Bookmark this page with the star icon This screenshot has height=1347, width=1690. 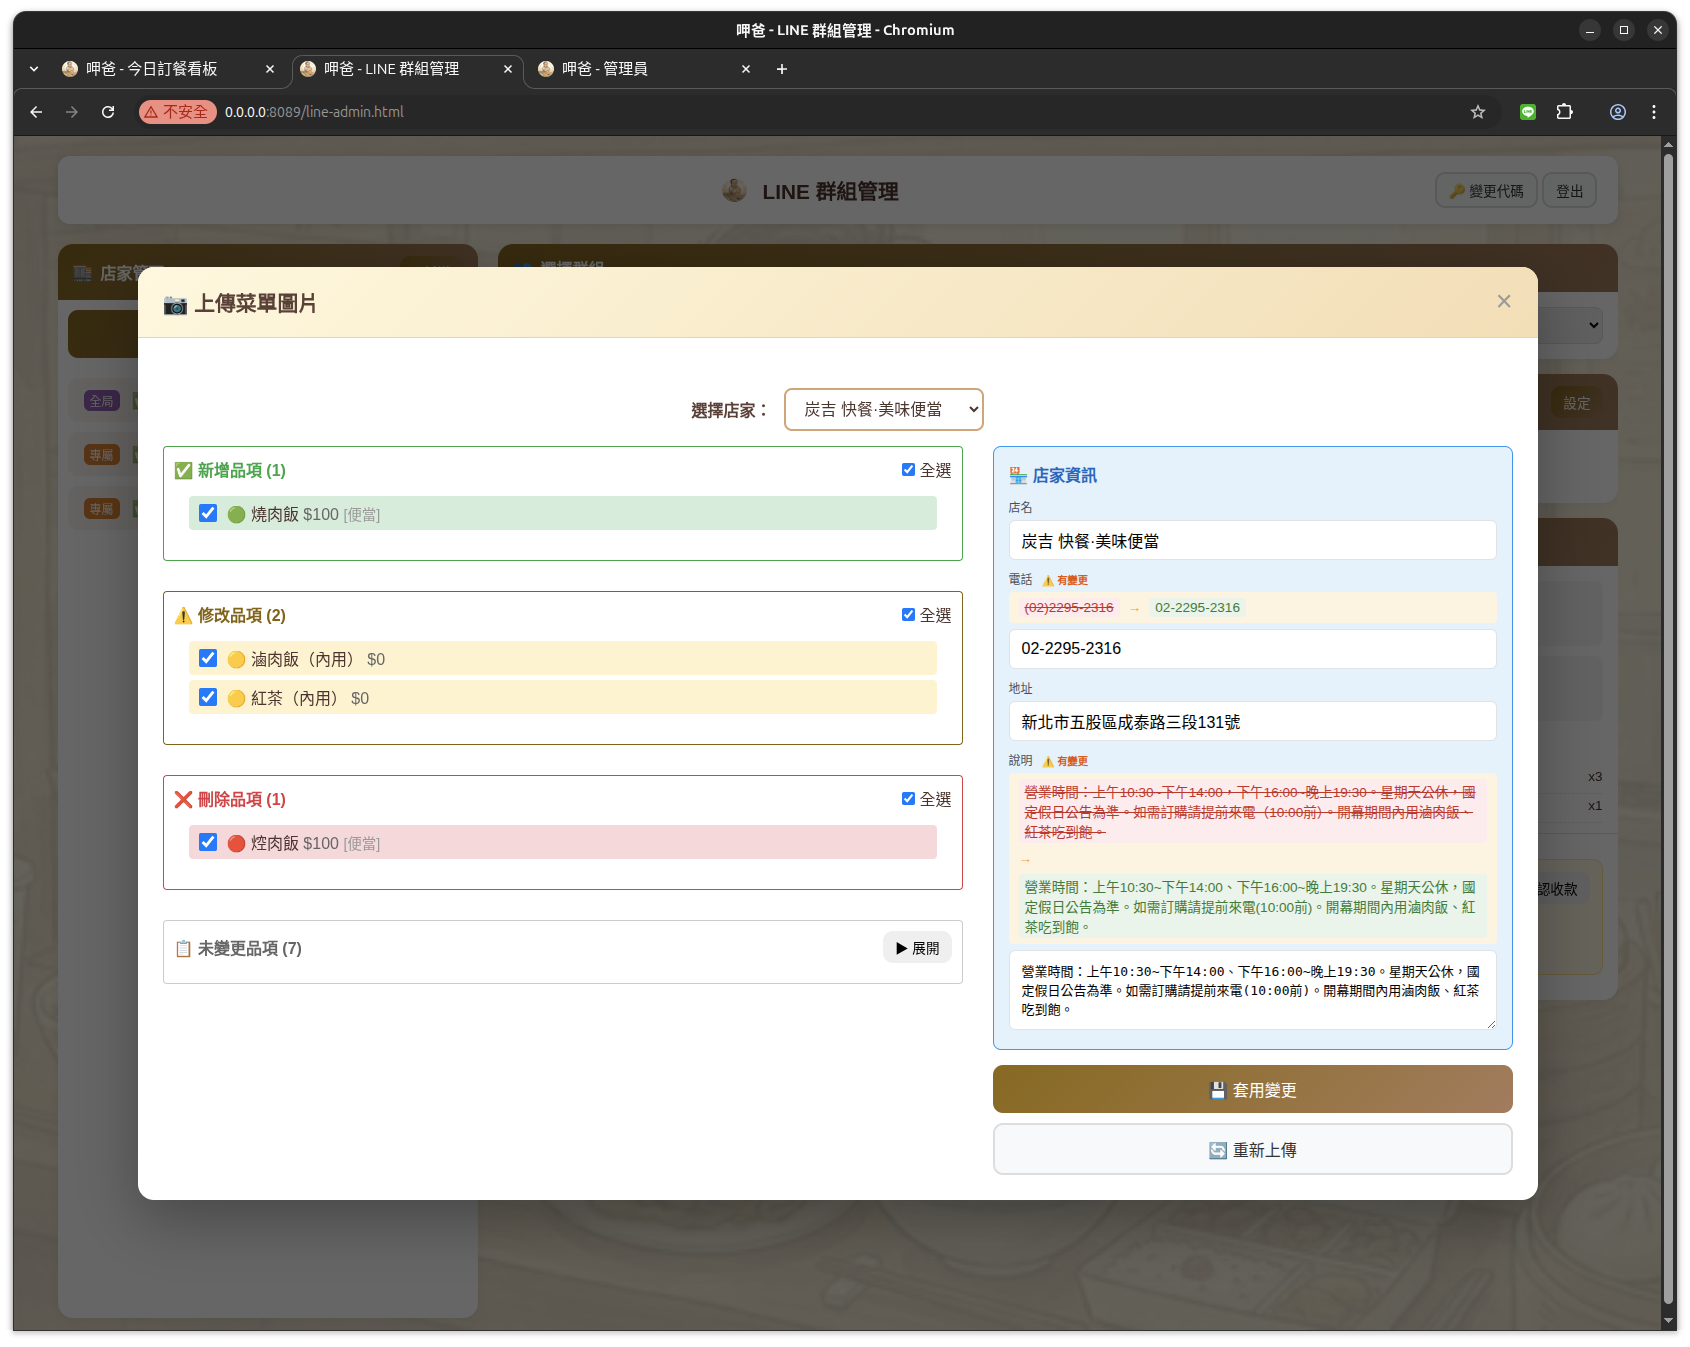tap(1477, 112)
